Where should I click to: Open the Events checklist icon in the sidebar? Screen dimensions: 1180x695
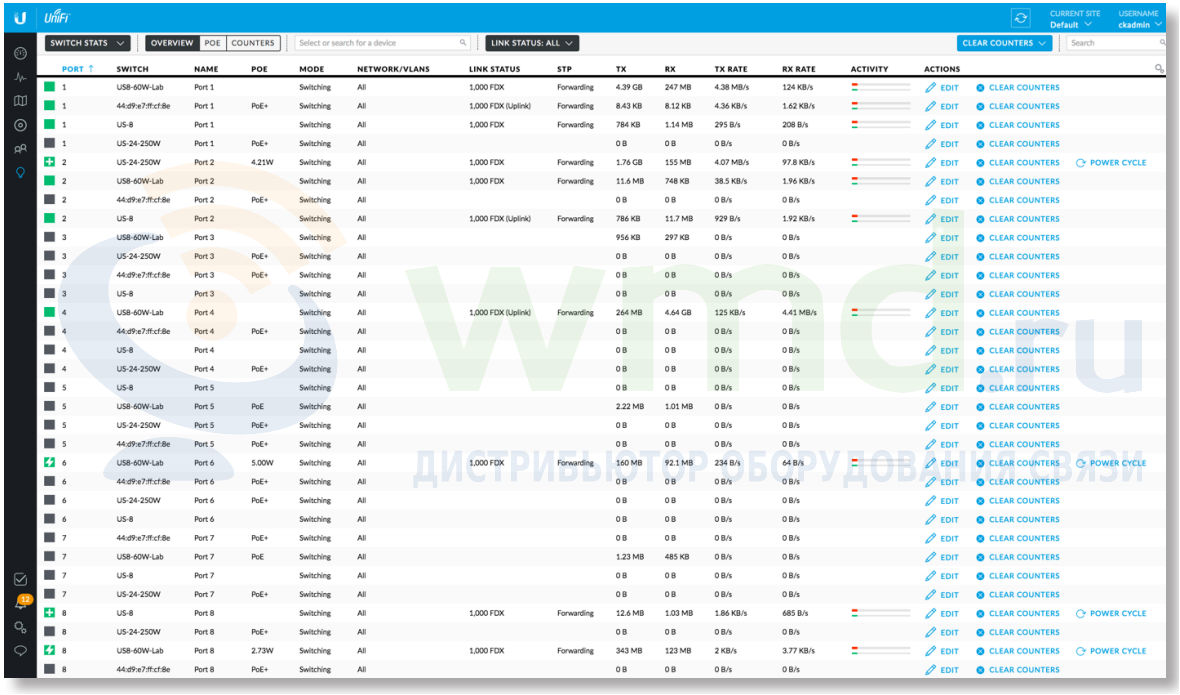[20, 579]
